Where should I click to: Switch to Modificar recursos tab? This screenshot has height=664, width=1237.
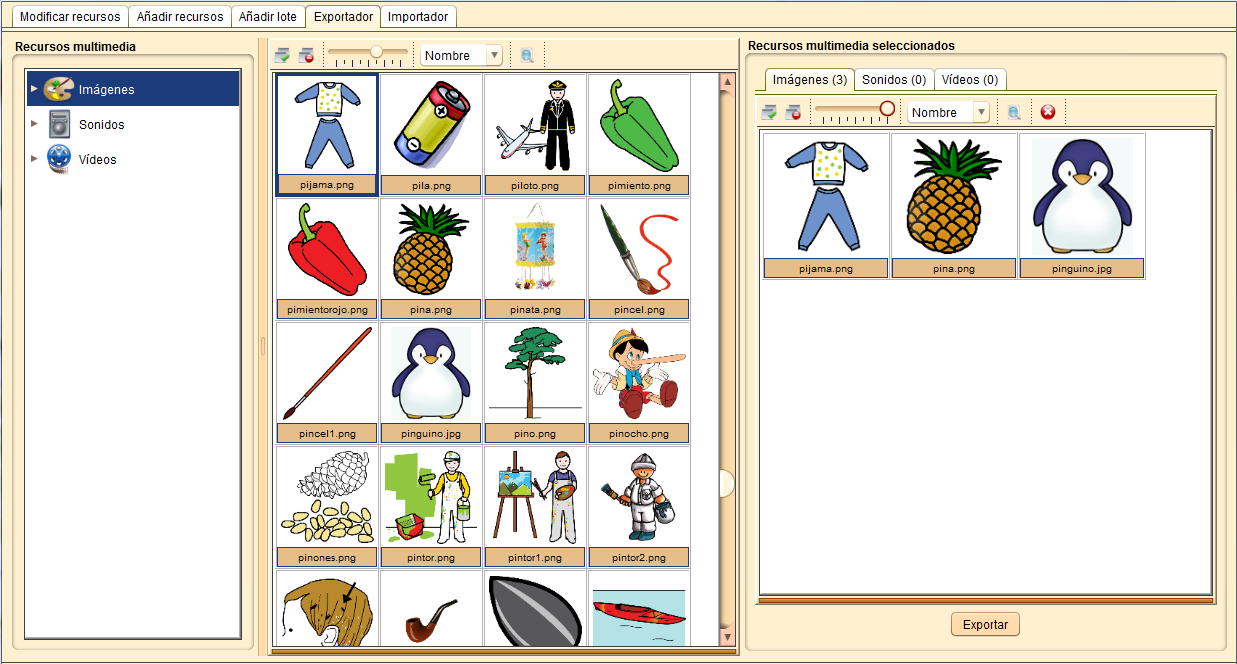[70, 17]
